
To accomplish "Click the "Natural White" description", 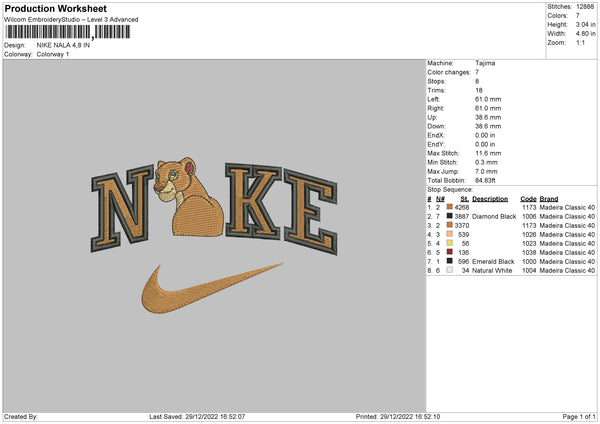I will tap(492, 271).
